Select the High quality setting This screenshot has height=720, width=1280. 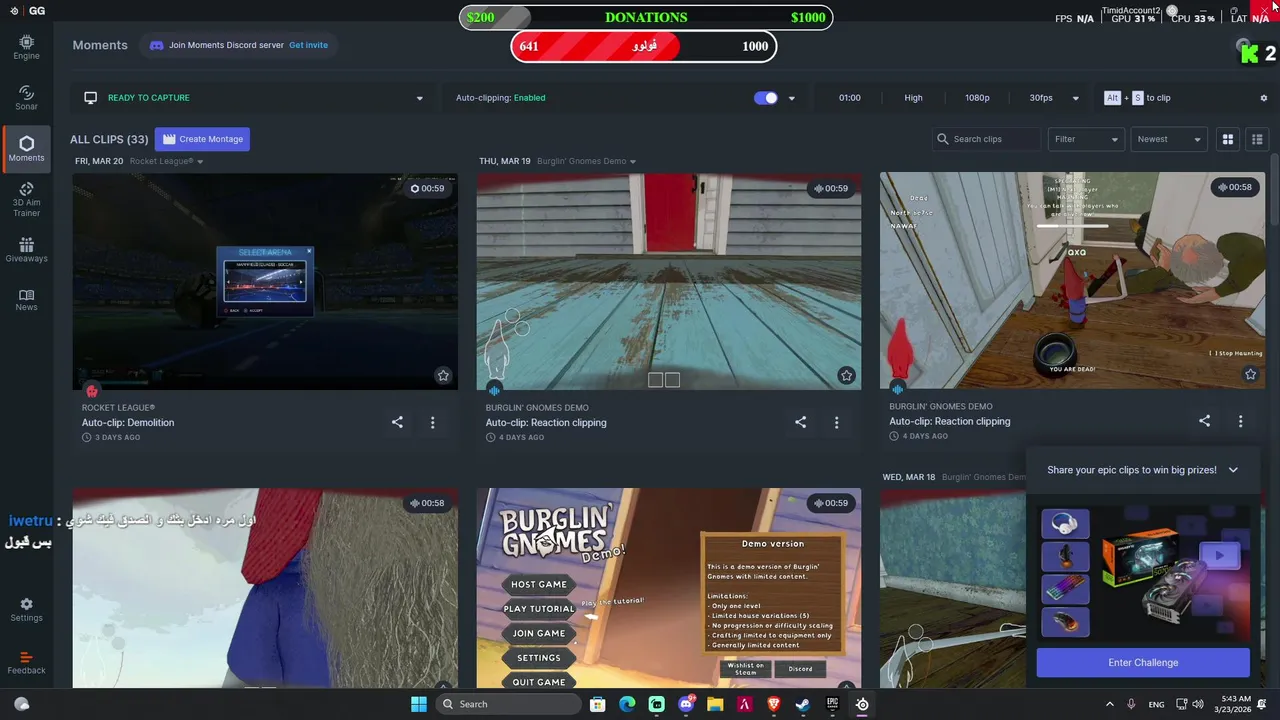pos(913,98)
